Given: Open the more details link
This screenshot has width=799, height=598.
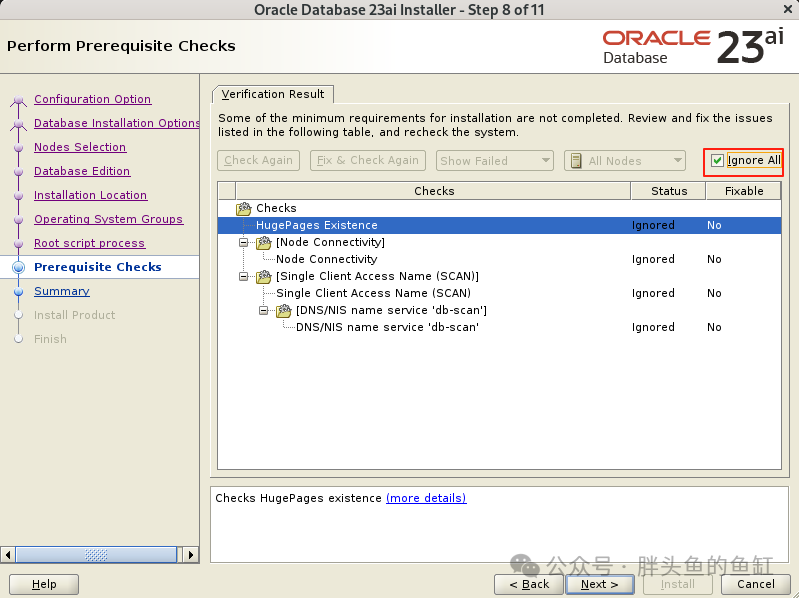Looking at the screenshot, I should pyautogui.click(x=426, y=498).
